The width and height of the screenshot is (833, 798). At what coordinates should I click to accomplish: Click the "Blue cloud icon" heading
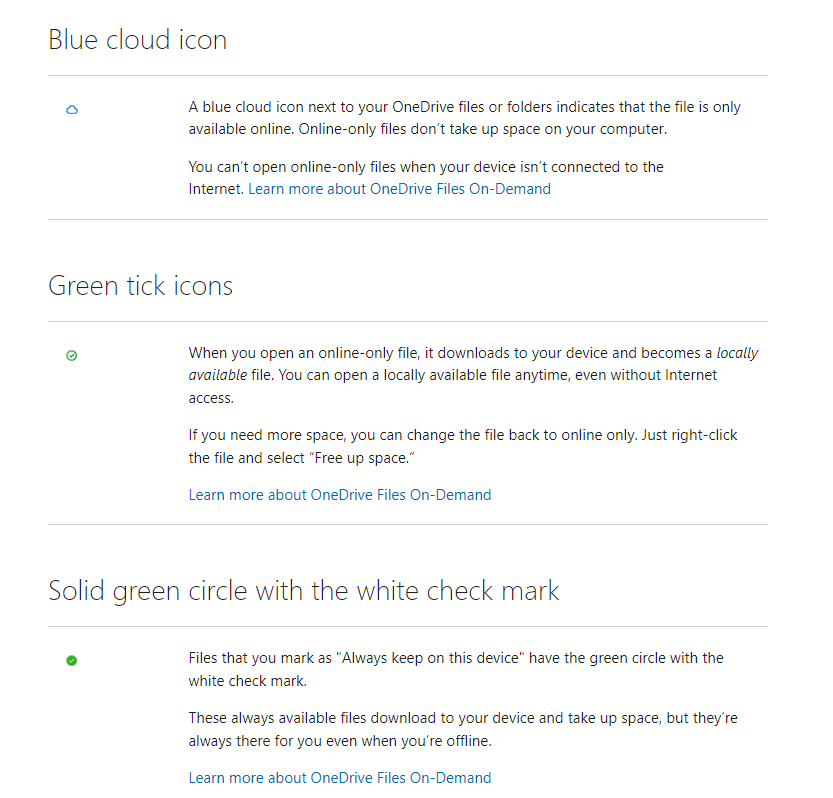(x=138, y=40)
